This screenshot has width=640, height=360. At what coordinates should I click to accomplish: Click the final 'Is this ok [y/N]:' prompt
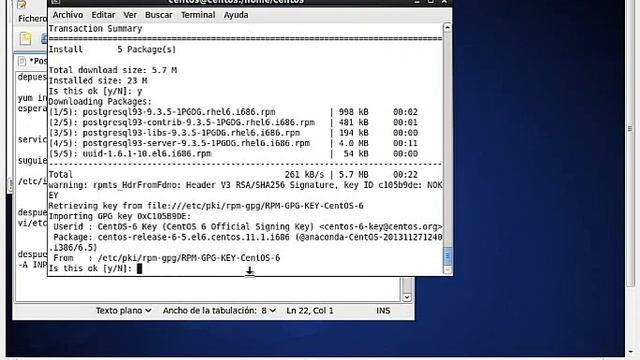[90, 269]
